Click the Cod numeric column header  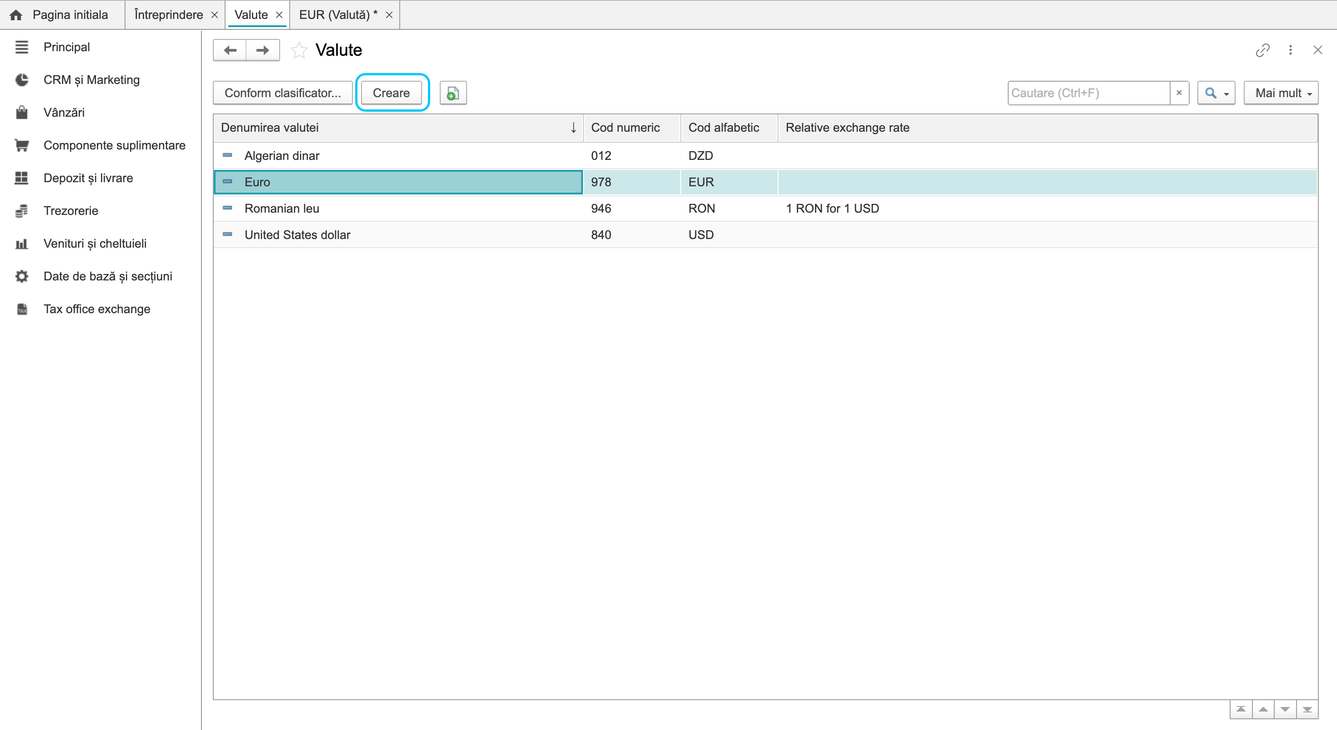(632, 128)
